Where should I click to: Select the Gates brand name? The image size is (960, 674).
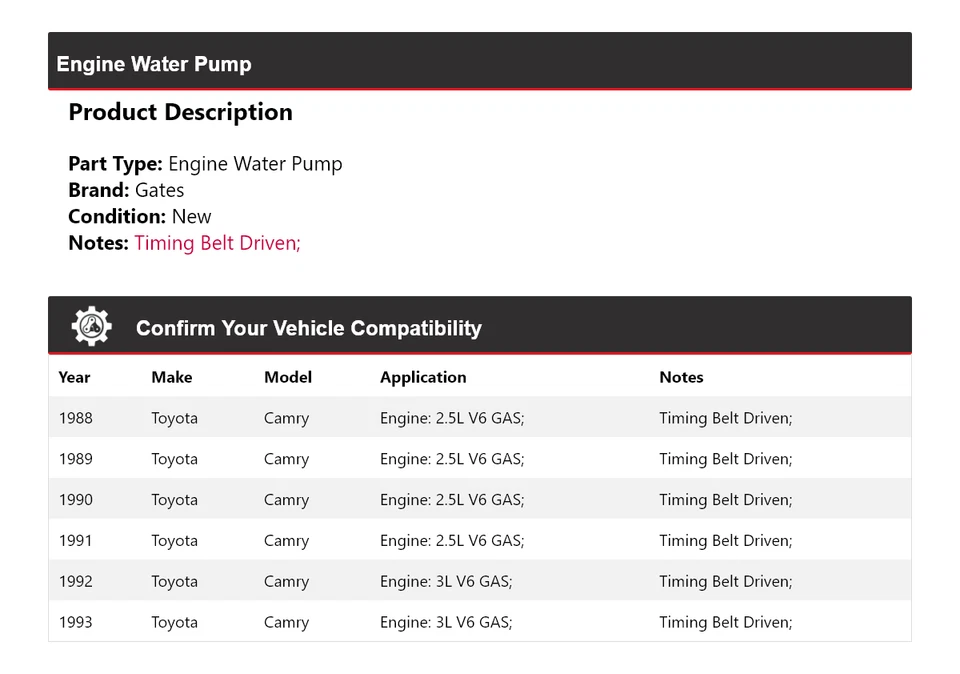(x=160, y=189)
